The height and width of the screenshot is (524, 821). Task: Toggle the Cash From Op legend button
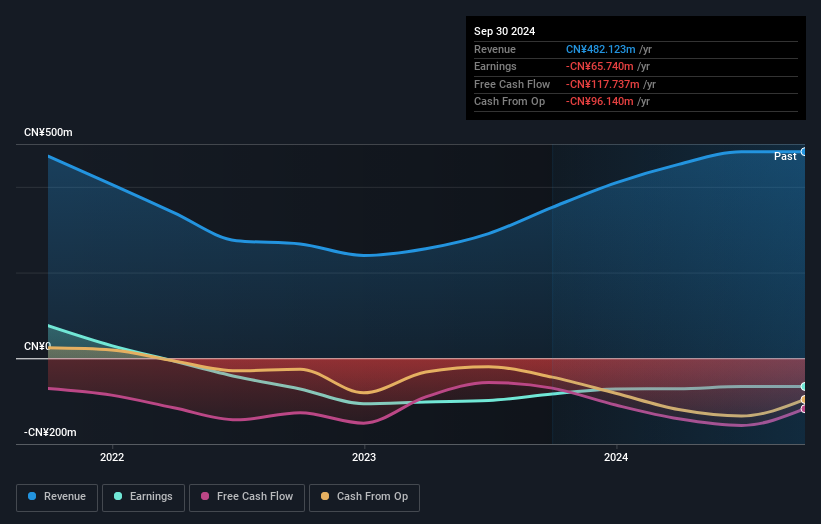(364, 497)
